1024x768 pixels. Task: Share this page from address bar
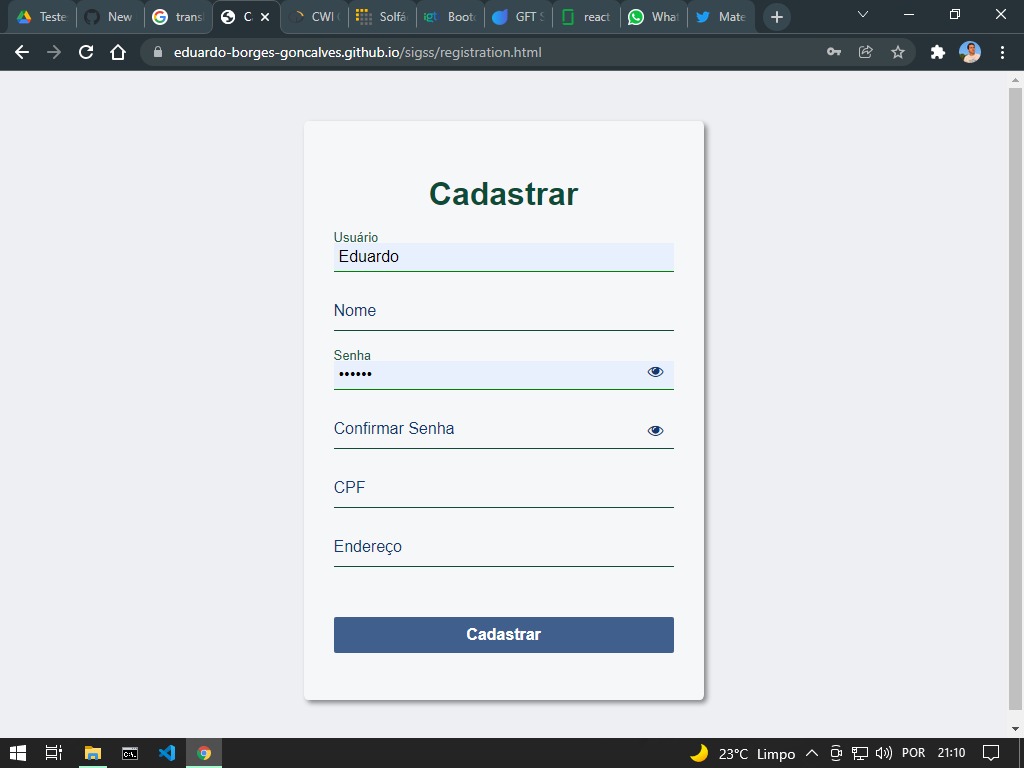[865, 52]
